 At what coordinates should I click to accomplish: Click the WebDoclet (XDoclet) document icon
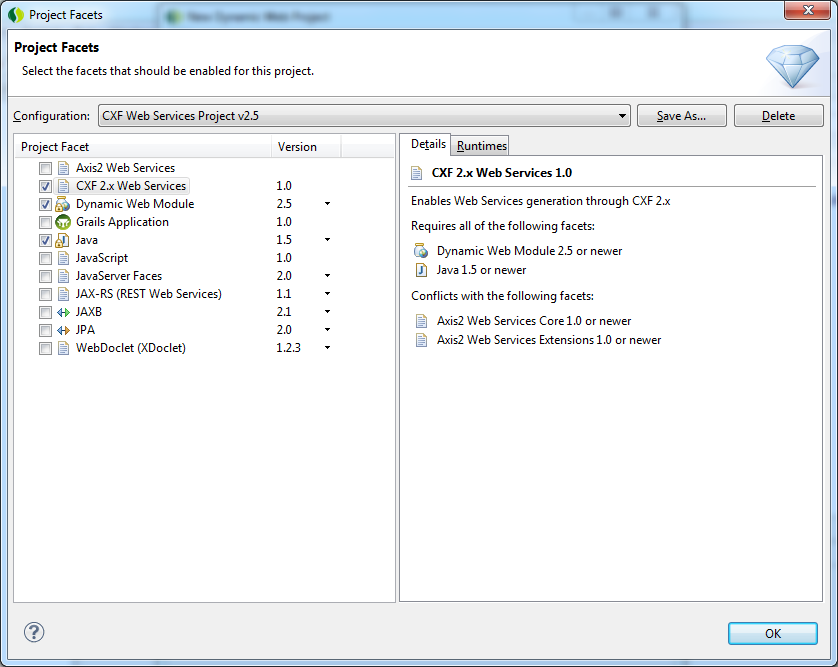click(63, 348)
